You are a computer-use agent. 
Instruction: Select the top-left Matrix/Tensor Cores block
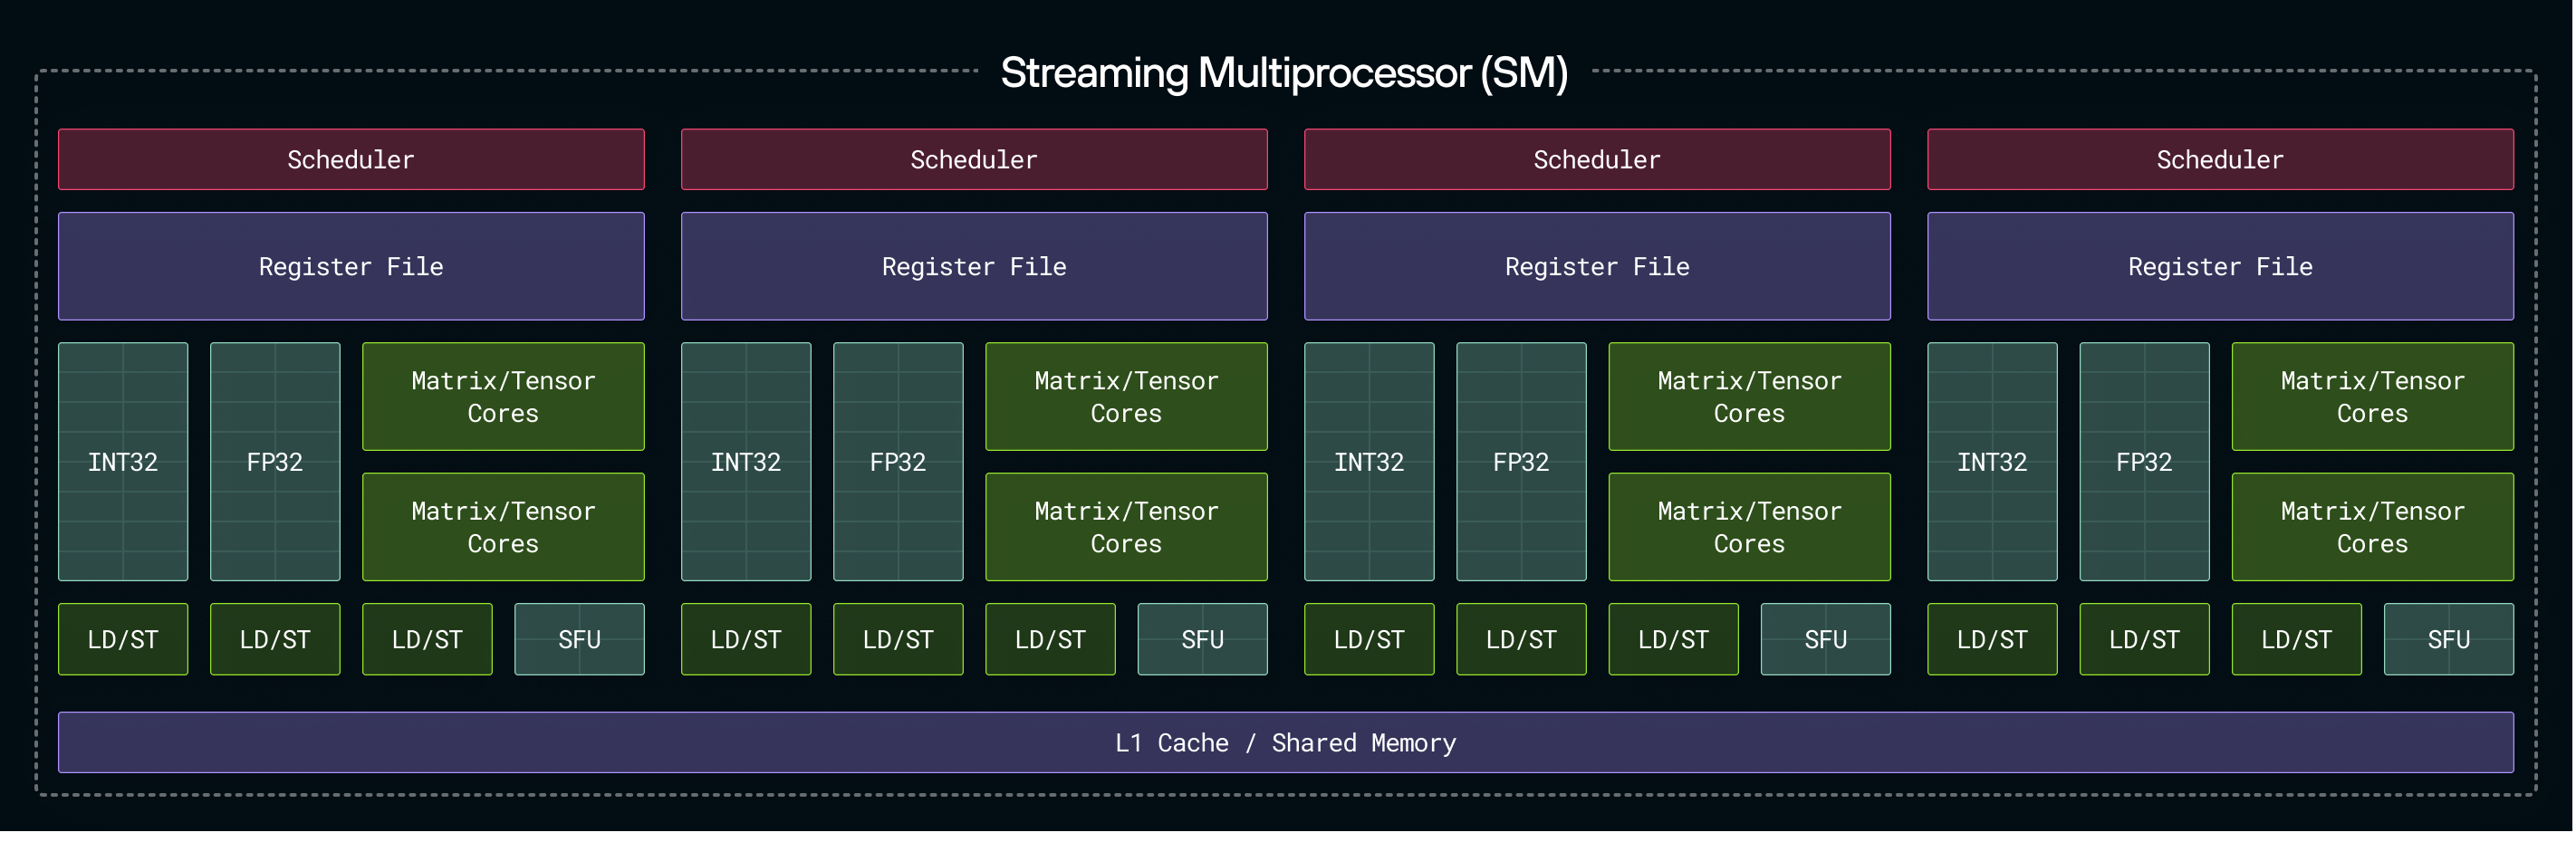coord(503,397)
